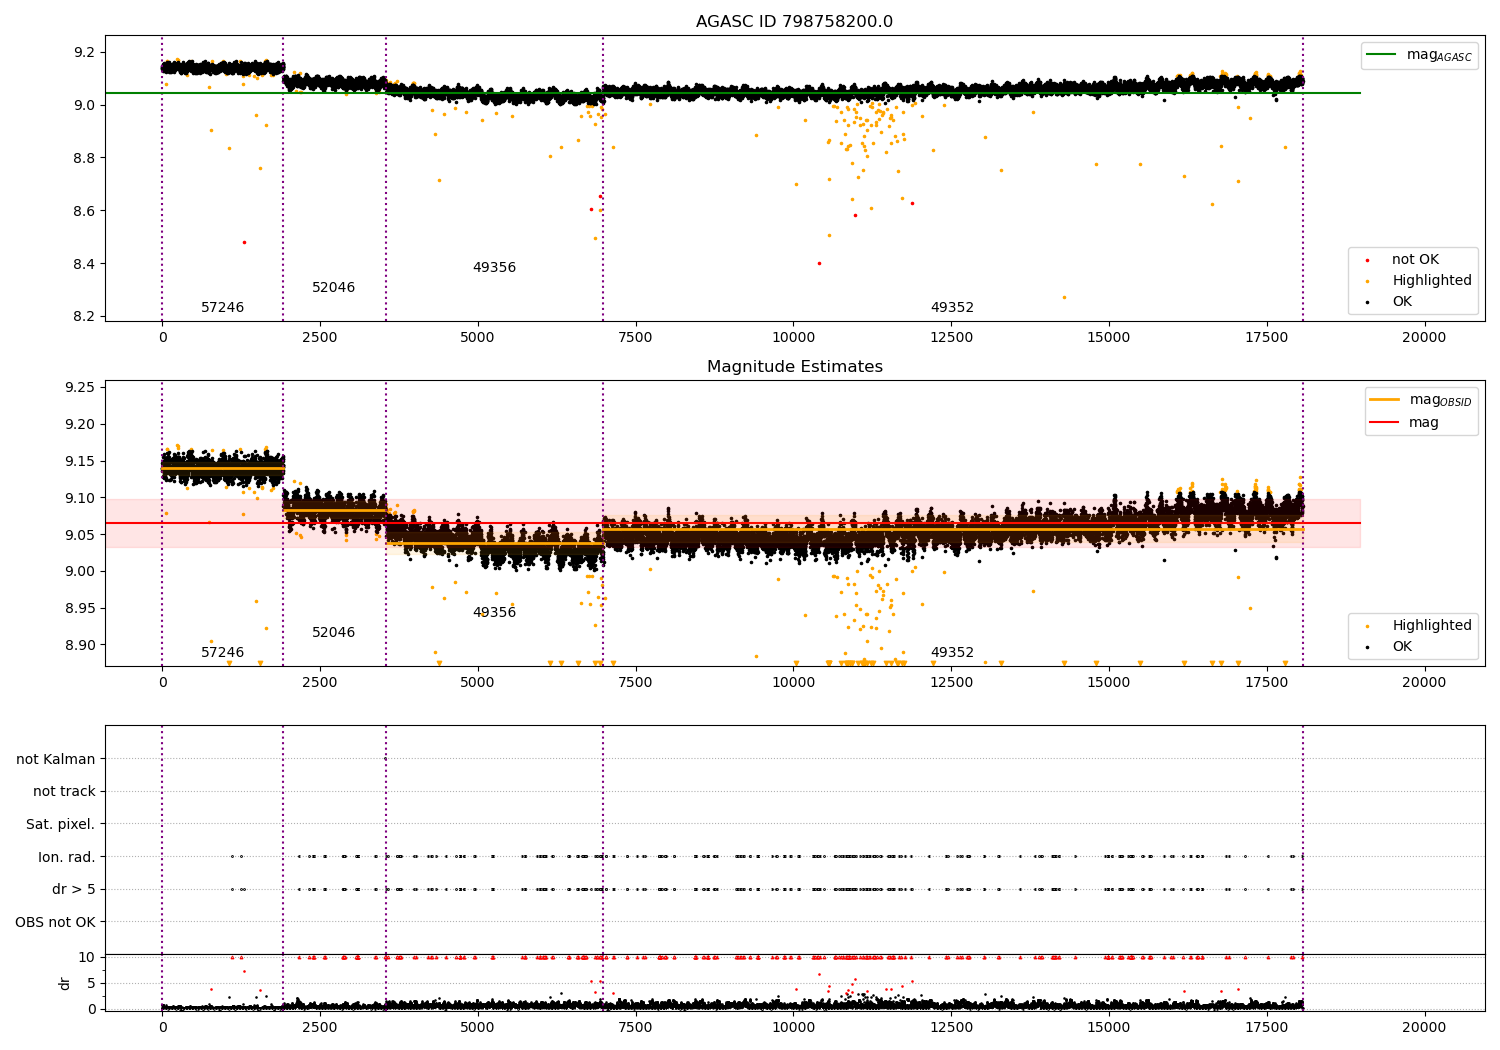This screenshot has width=1500, height=1050.
Task: Click OBSID label 52046 in the Magnitude Estimates plot
Action: click(333, 632)
